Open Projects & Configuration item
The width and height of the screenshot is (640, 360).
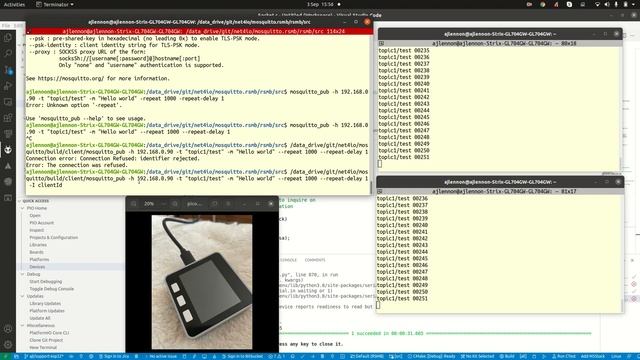pyautogui.click(x=53, y=238)
